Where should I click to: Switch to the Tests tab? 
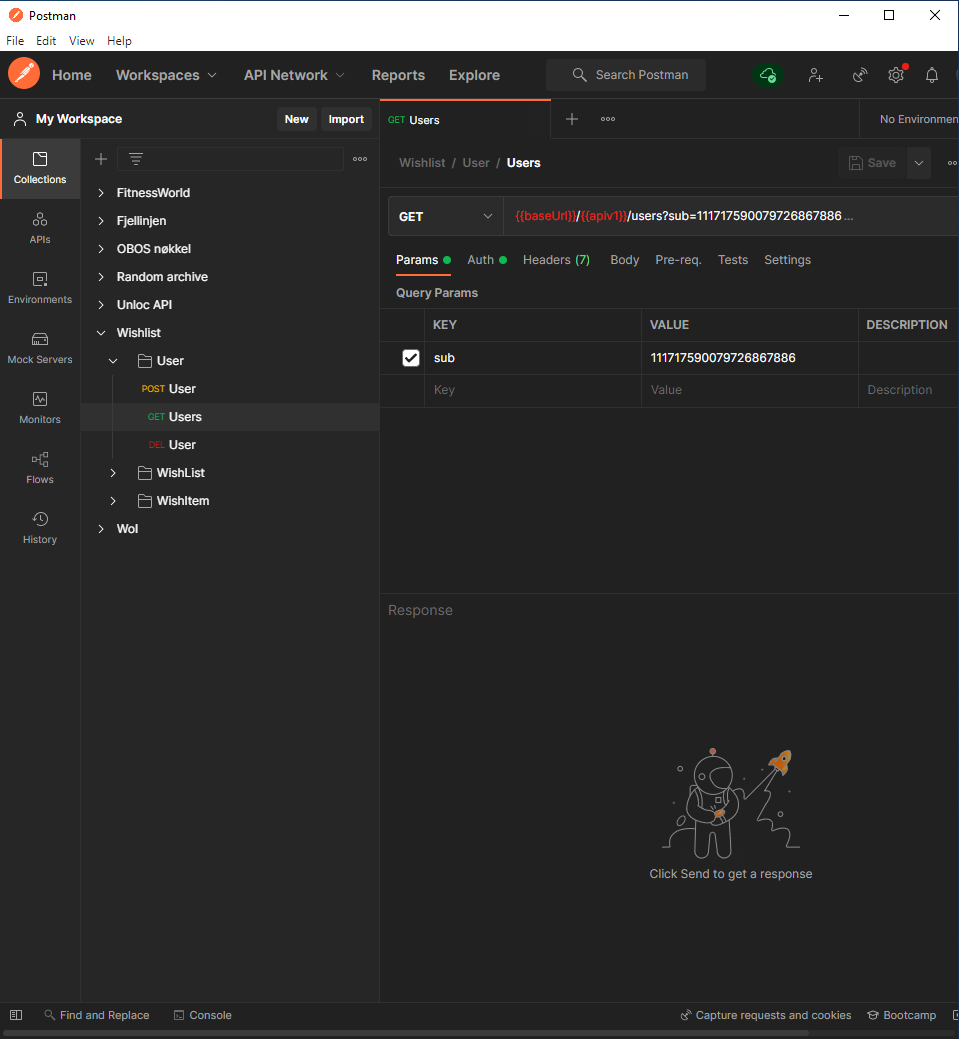(x=732, y=260)
